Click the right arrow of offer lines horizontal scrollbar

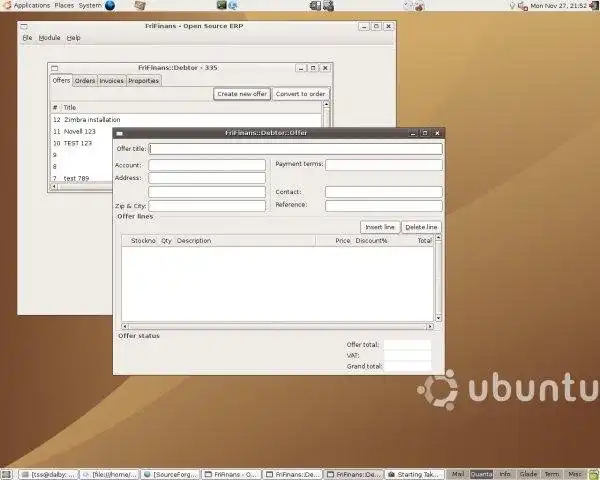[x=430, y=327]
